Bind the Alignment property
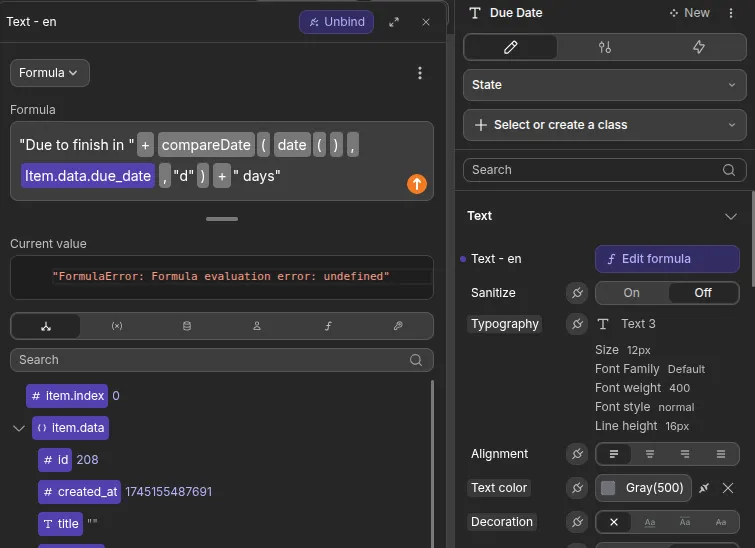Image resolution: width=755 pixels, height=548 pixels. click(x=577, y=454)
